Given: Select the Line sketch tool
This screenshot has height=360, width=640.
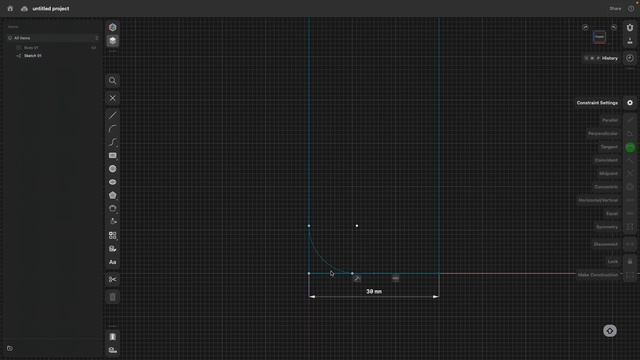Looking at the screenshot, I should click(113, 116).
